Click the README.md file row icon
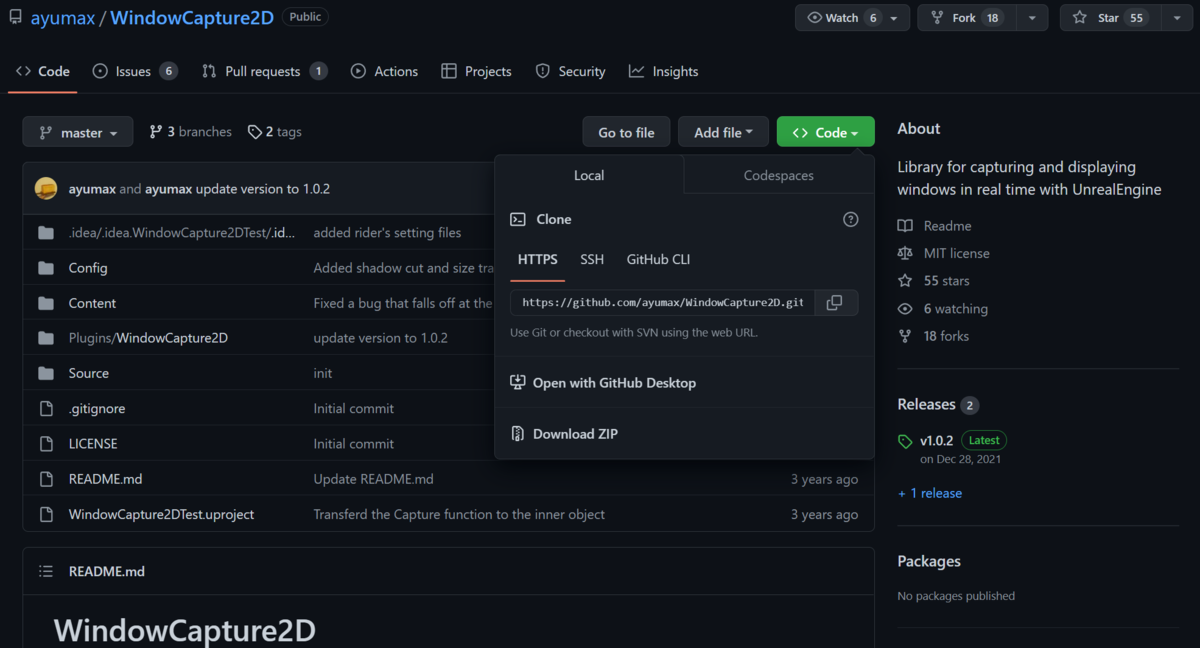The height and width of the screenshot is (648, 1200). [x=45, y=479]
